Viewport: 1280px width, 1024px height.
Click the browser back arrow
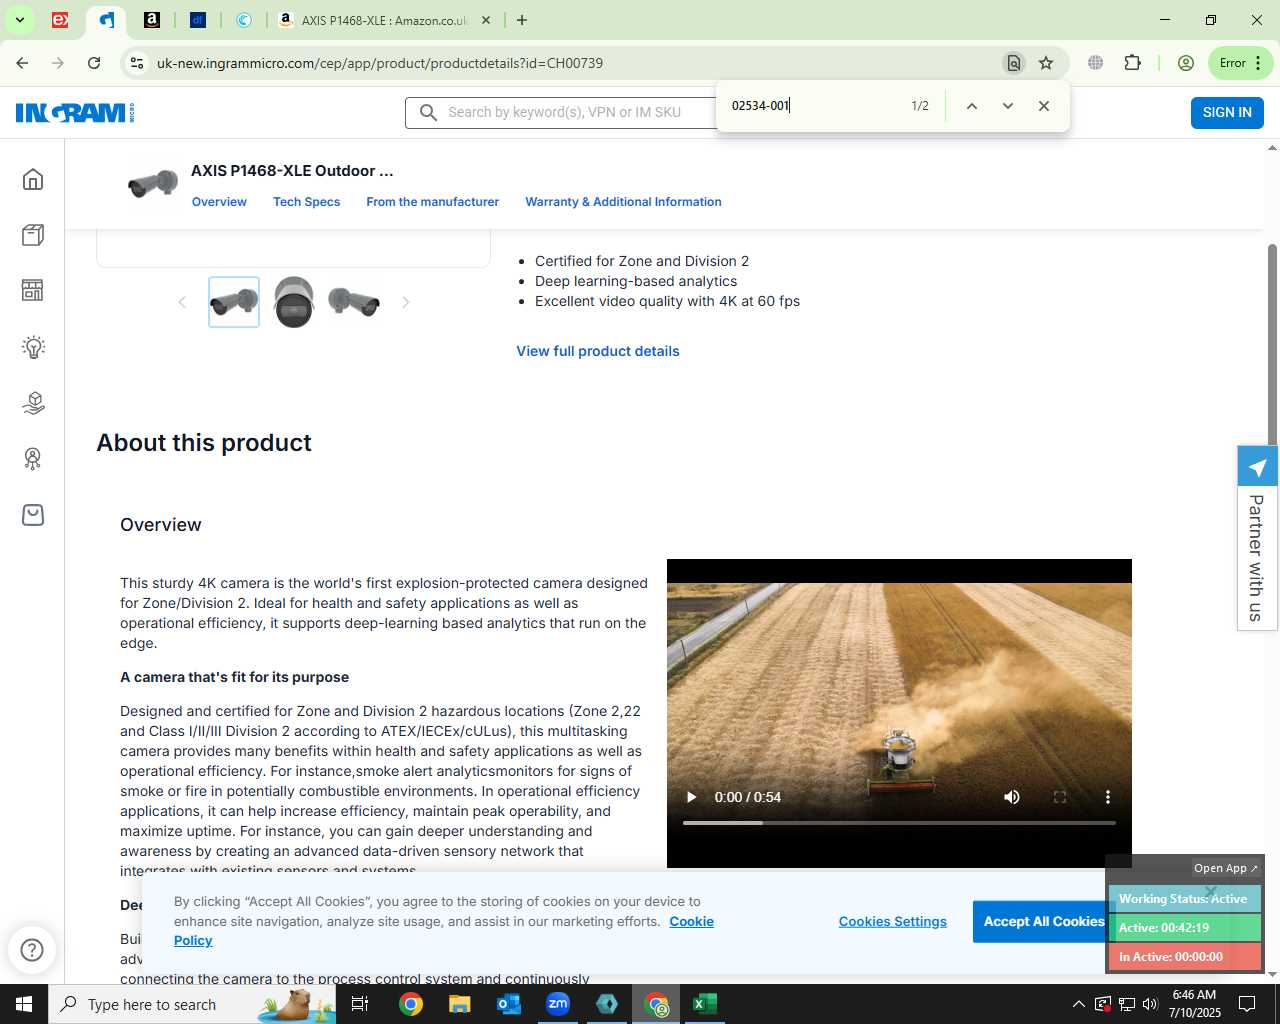pyautogui.click(x=22, y=63)
